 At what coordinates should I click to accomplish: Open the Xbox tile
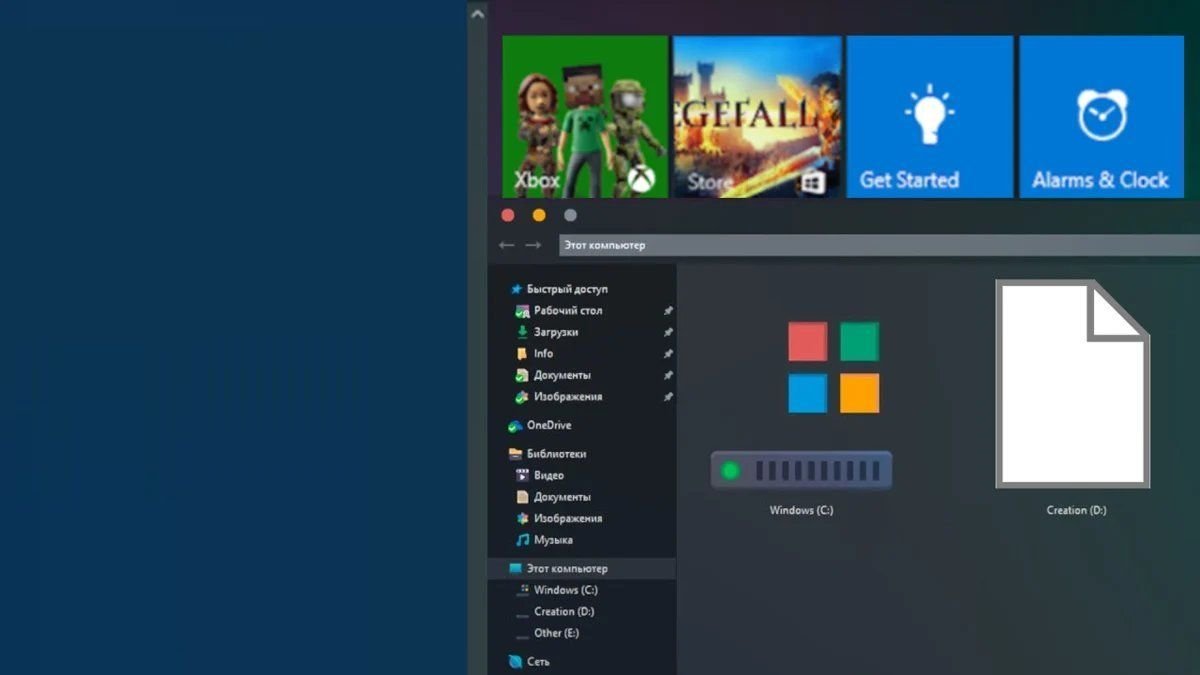585,117
